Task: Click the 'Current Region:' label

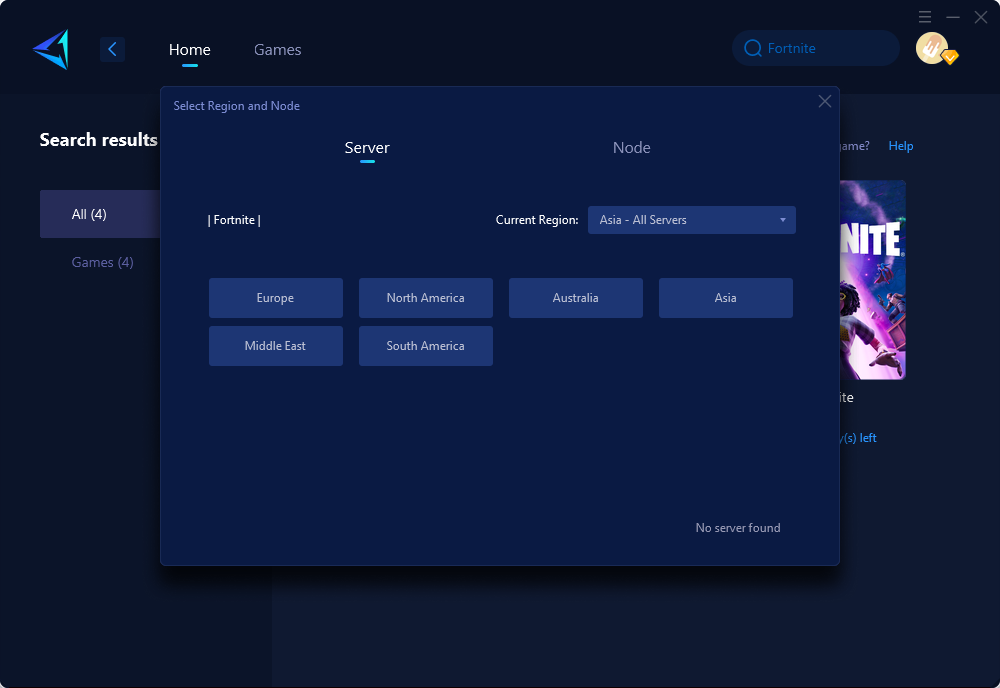Action: click(x=537, y=220)
